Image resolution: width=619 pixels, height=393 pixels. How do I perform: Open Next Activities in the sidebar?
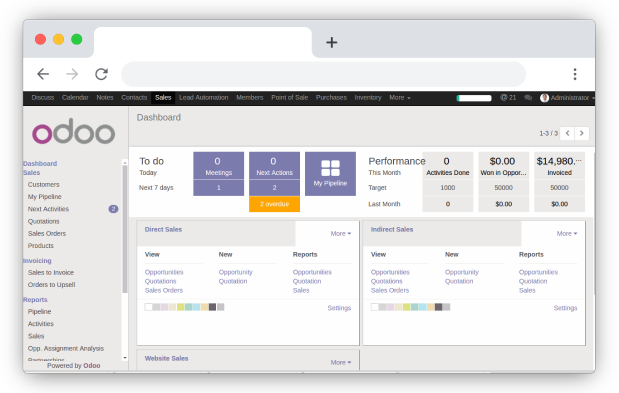click(48, 209)
